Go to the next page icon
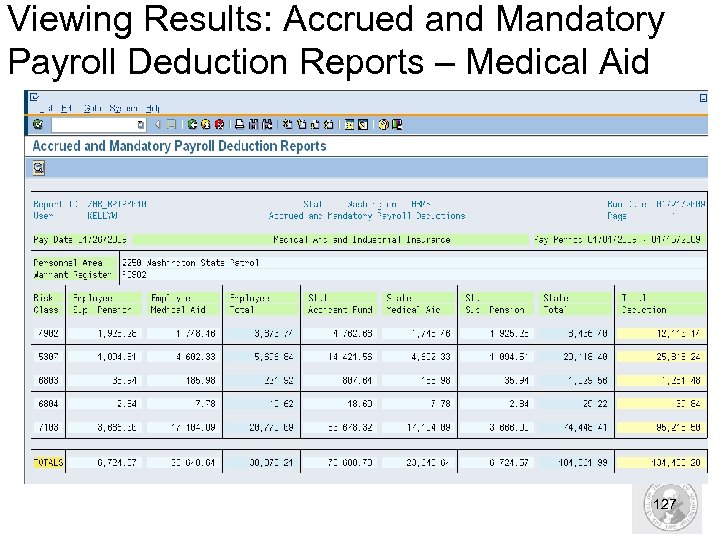The width and height of the screenshot is (720, 540). coord(315,124)
